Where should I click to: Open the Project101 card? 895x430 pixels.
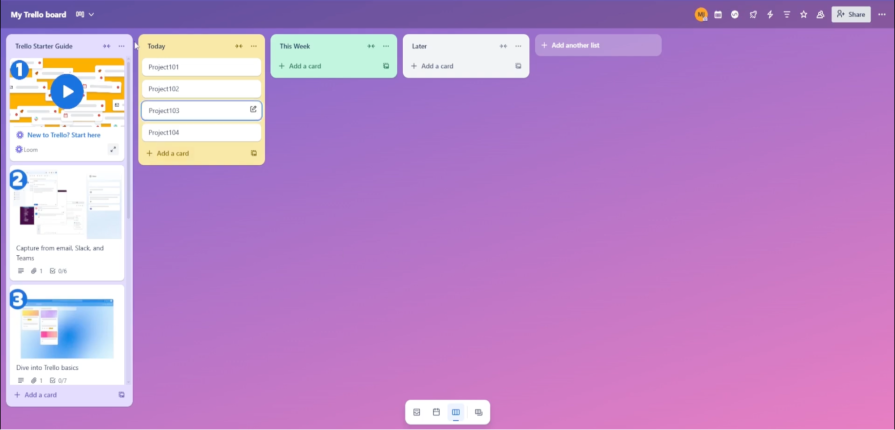pyautogui.click(x=201, y=67)
